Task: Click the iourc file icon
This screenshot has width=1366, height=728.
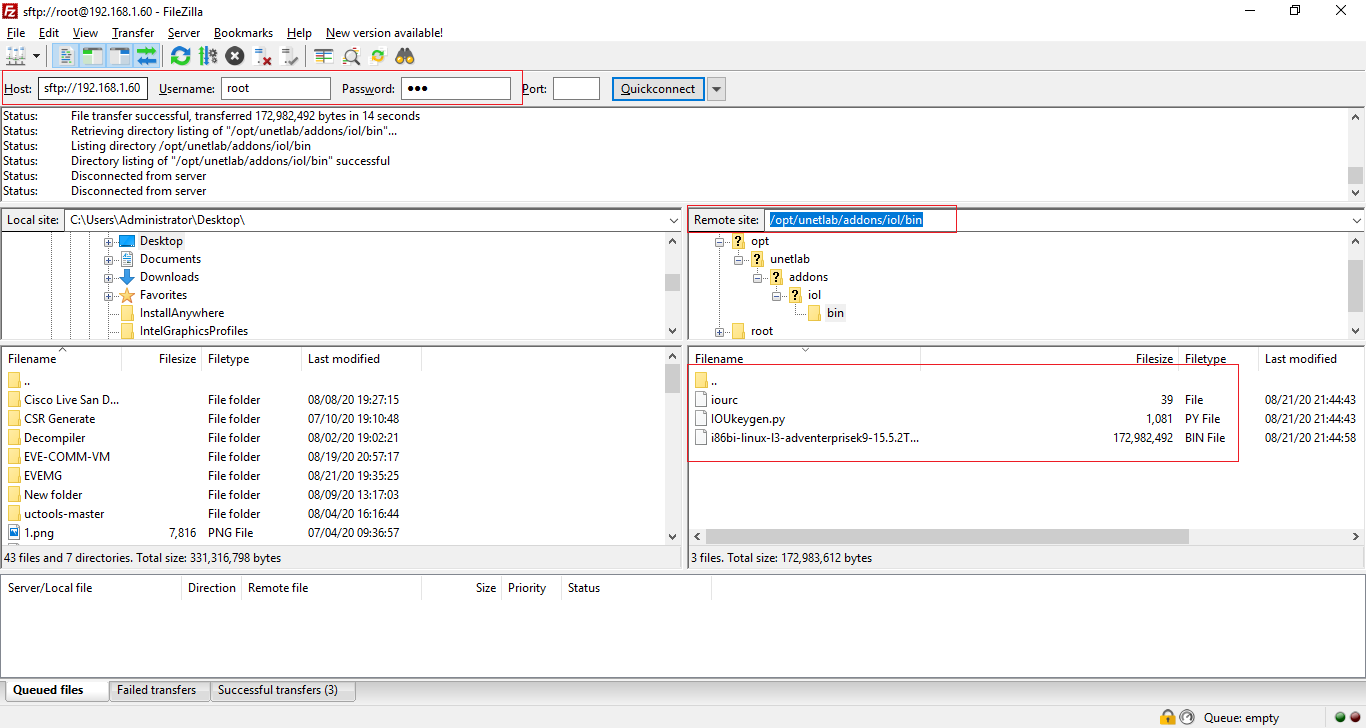Action: [x=701, y=400]
